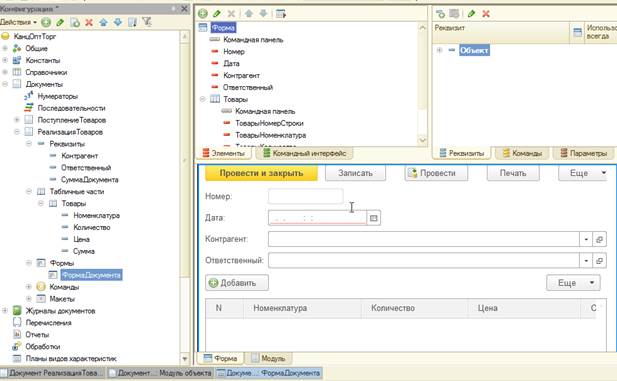Click sort/order icon beside filter funnel
The image size is (617, 381).
click(133, 22)
